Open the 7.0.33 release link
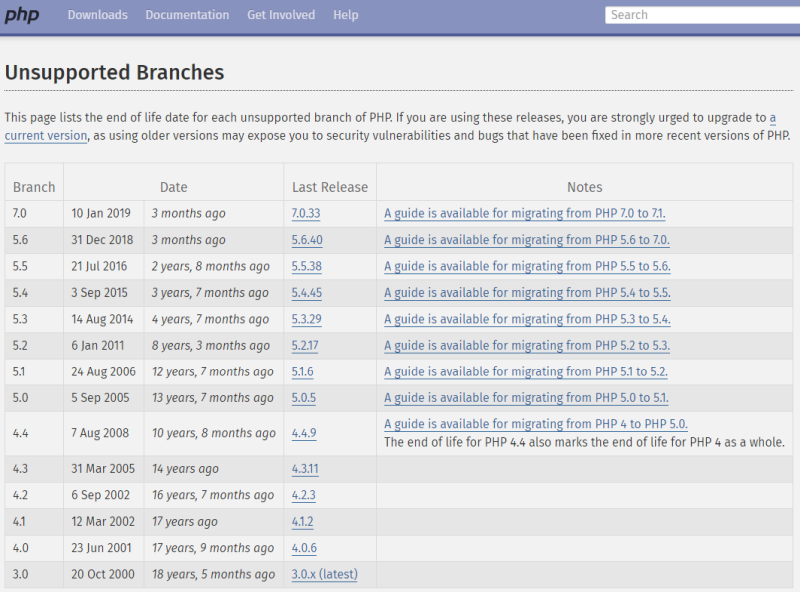 pos(306,213)
